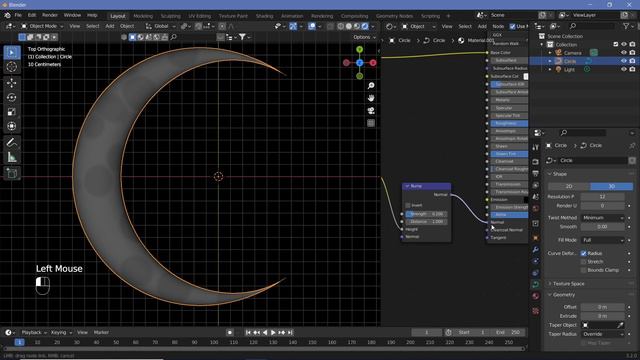This screenshot has height=360, width=640.
Task: Collapse the Shape panel
Action: (560, 174)
